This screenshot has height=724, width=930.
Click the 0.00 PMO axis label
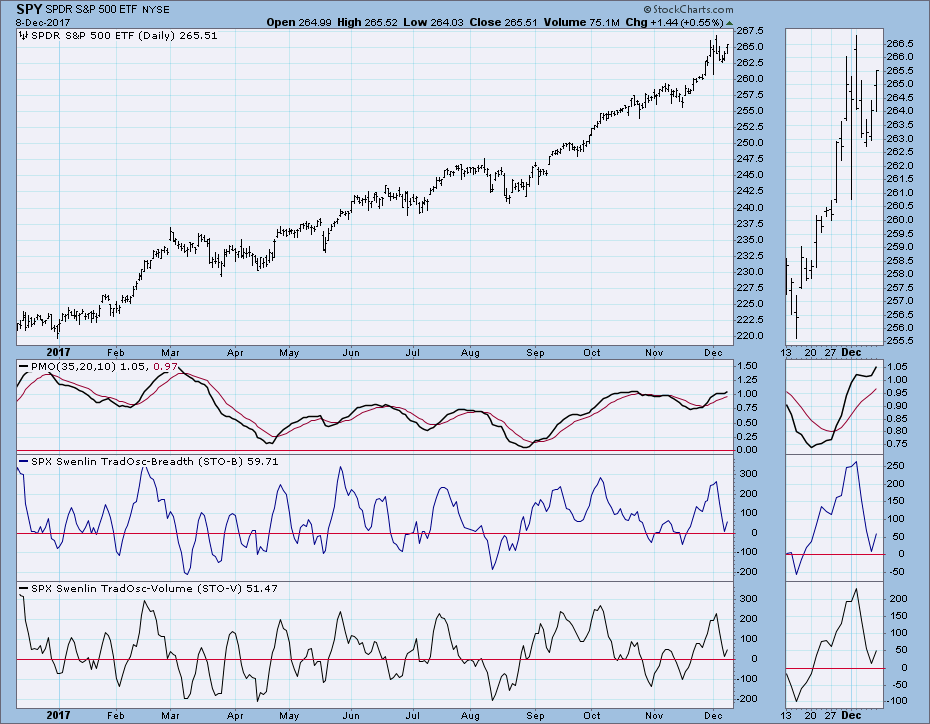pos(747,449)
